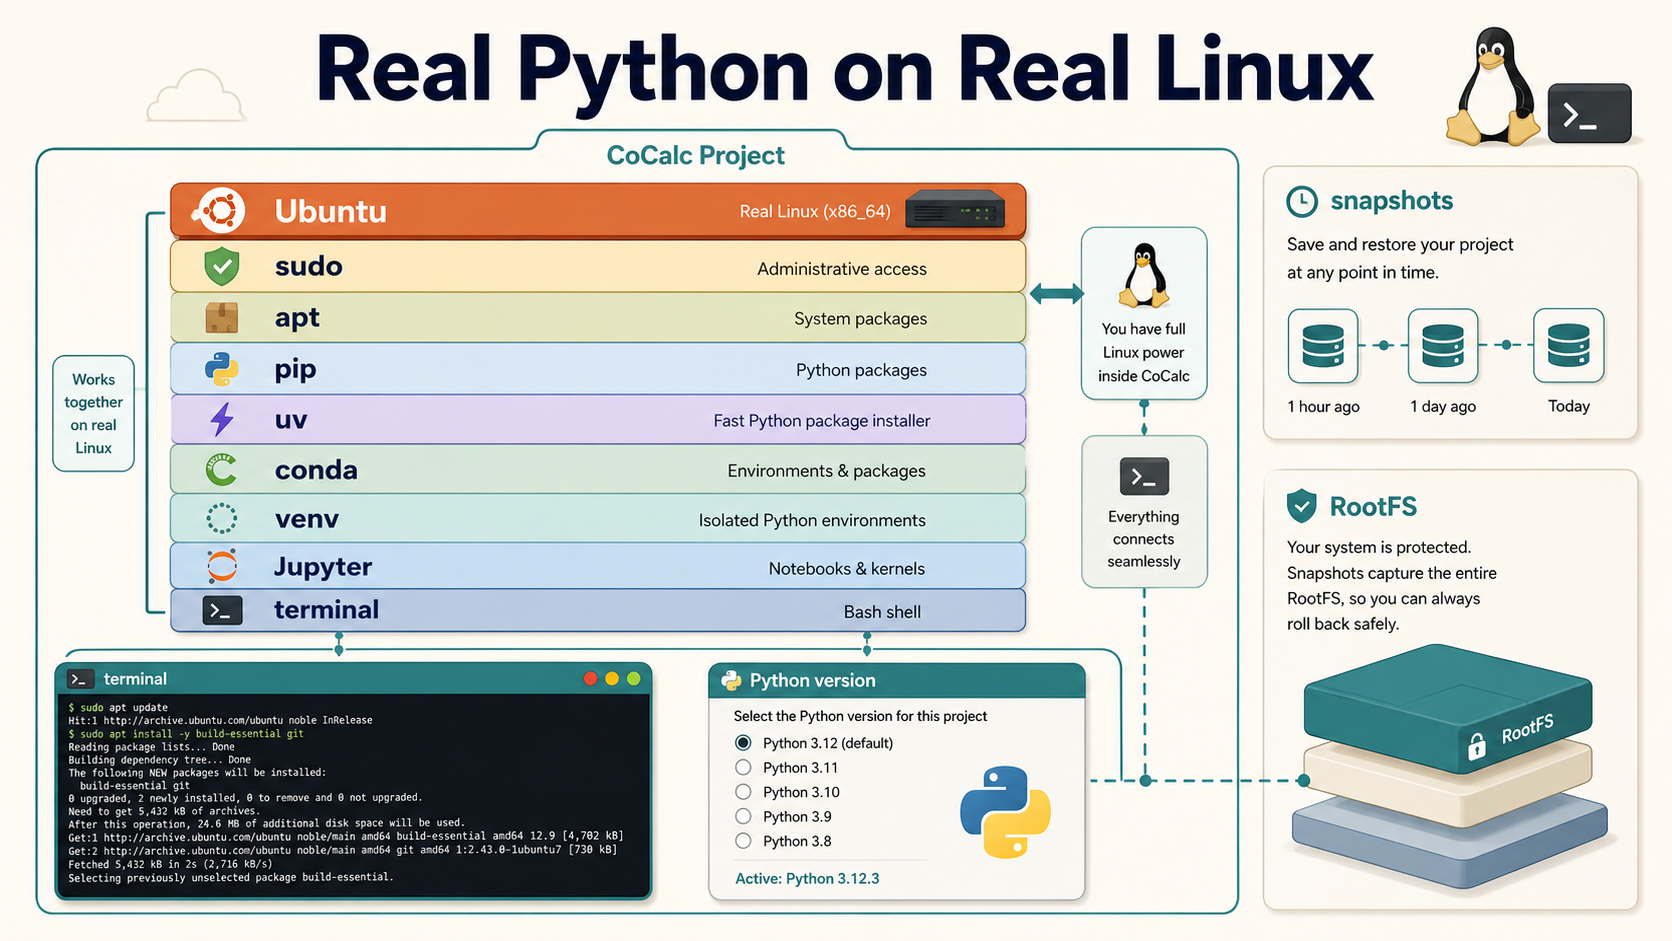Click the yellow dot on terminal window
The height and width of the screenshot is (941, 1672).
(612, 678)
